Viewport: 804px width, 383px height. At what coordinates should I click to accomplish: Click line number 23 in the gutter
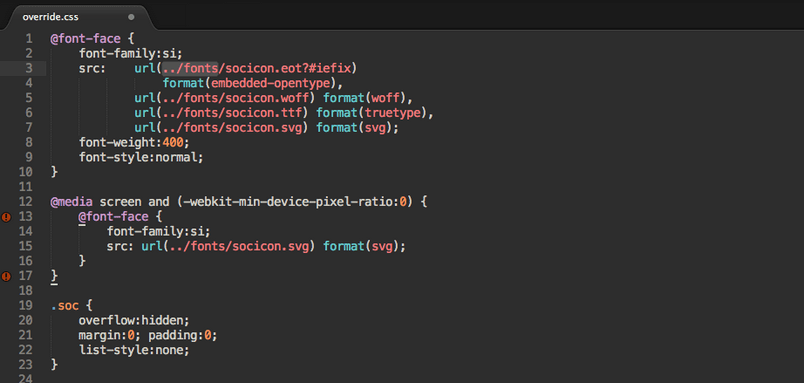pyautogui.click(x=26, y=365)
